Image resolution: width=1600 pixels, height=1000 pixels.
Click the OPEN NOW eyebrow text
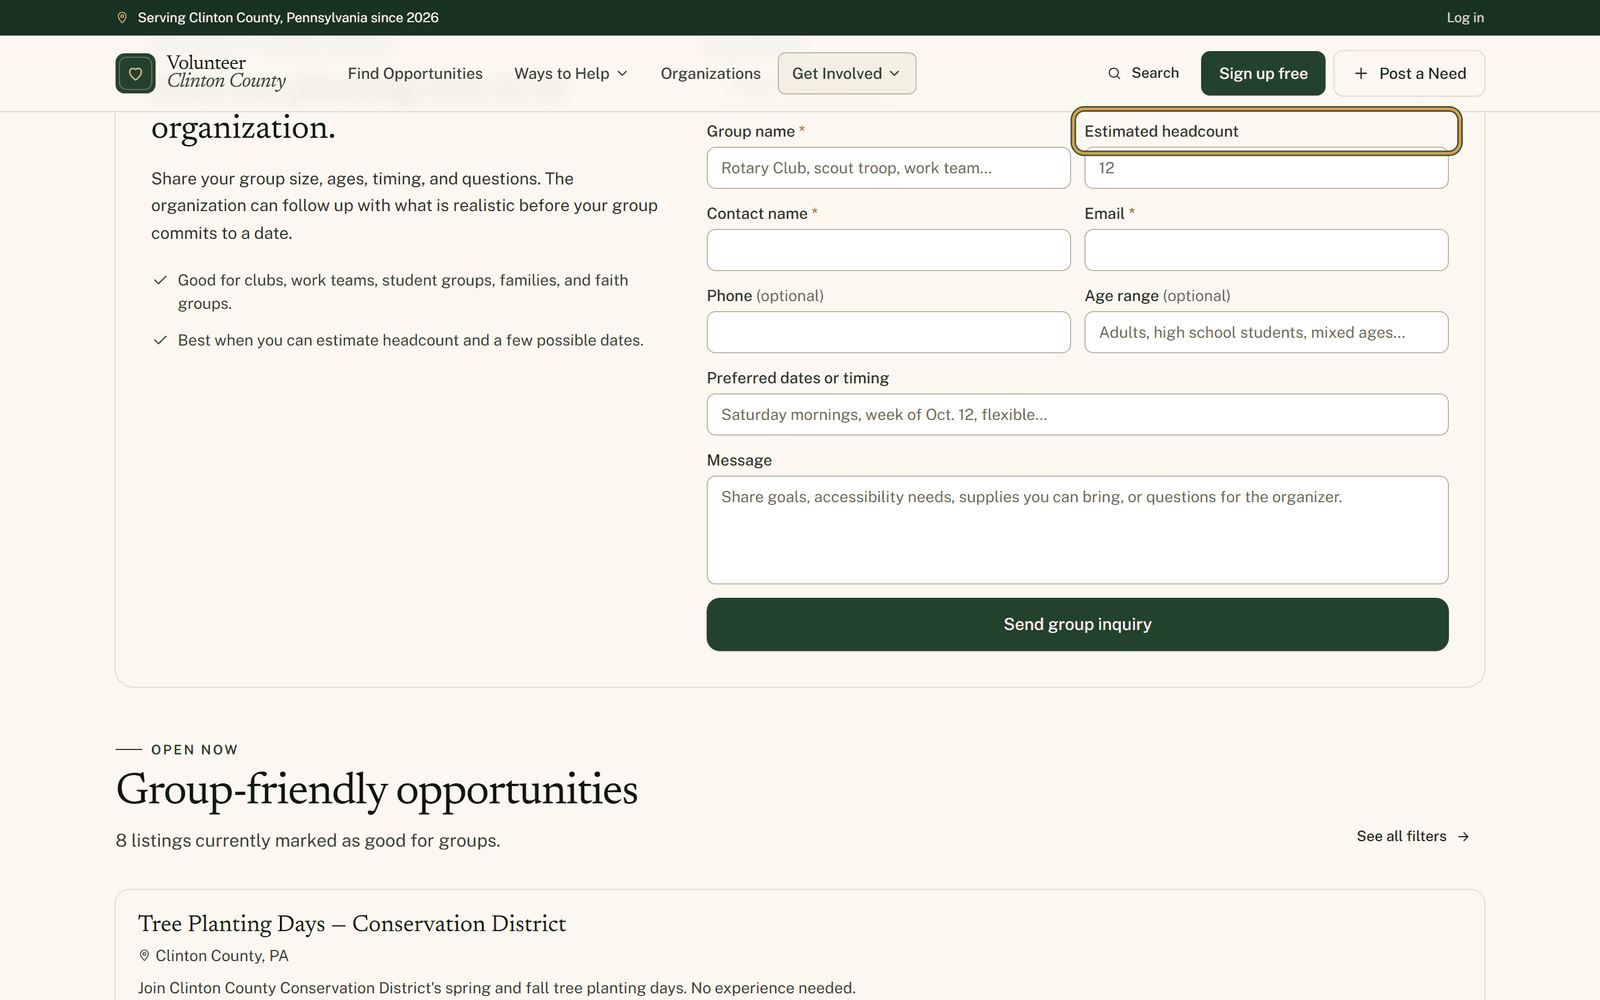click(x=194, y=750)
